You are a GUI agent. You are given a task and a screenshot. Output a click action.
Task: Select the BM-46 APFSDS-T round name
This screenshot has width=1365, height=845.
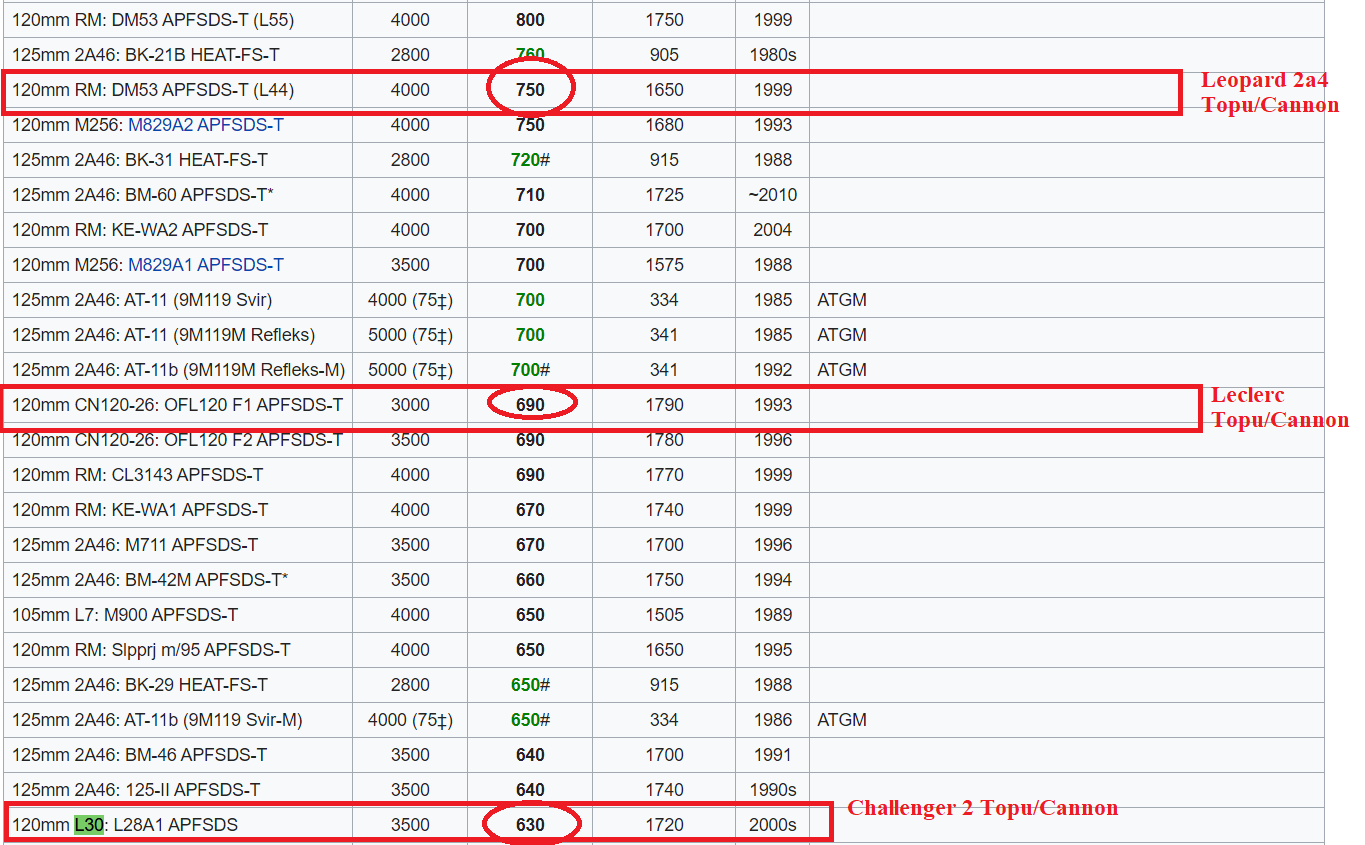[x=196, y=755]
